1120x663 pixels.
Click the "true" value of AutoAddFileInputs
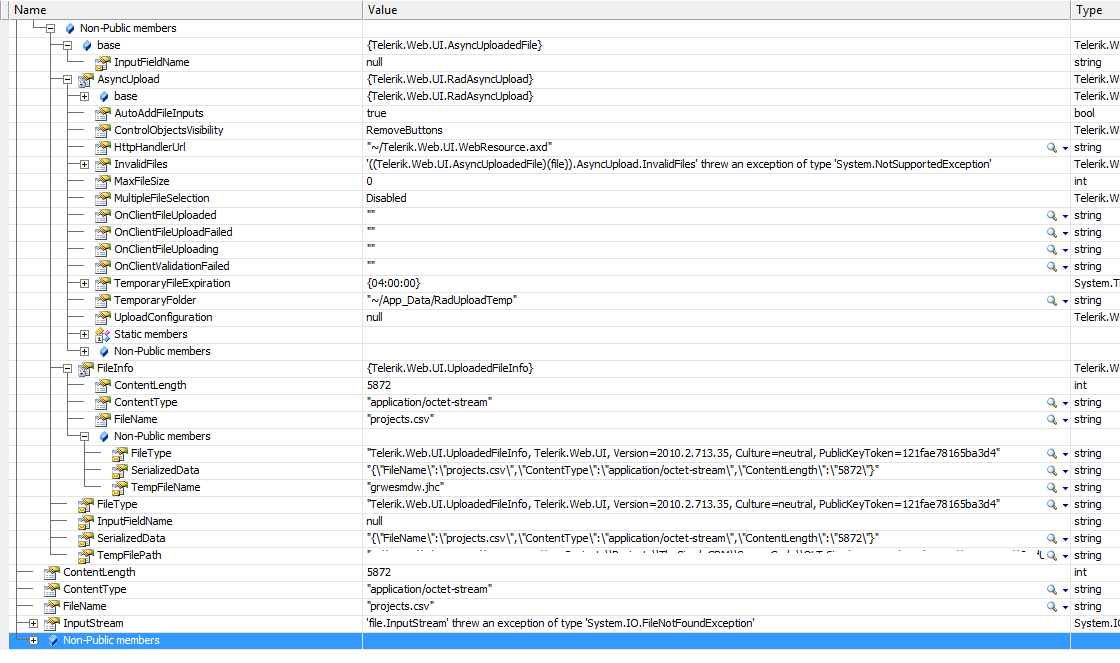click(376, 113)
